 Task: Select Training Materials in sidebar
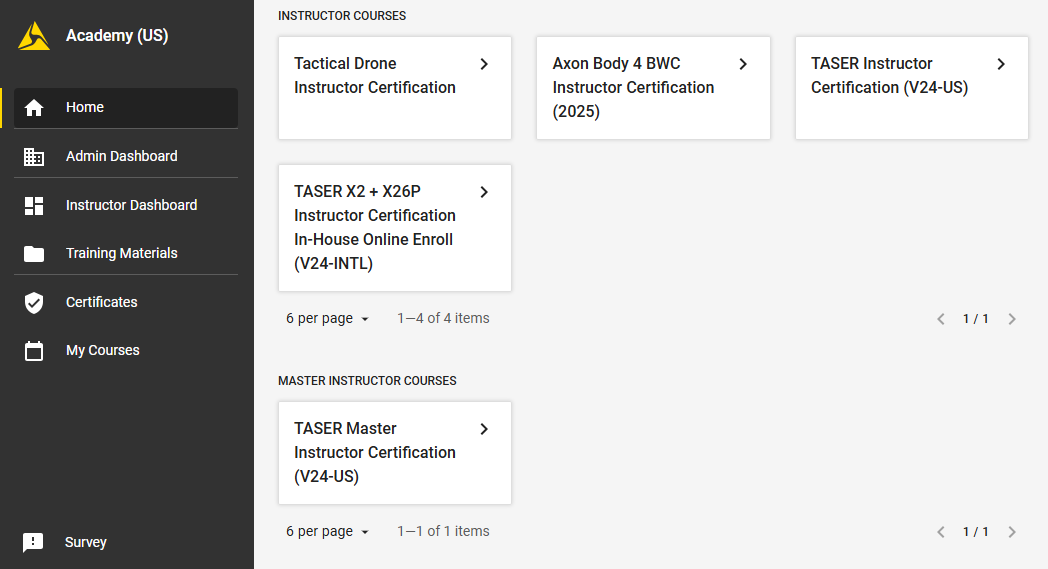pyautogui.click(x=122, y=254)
